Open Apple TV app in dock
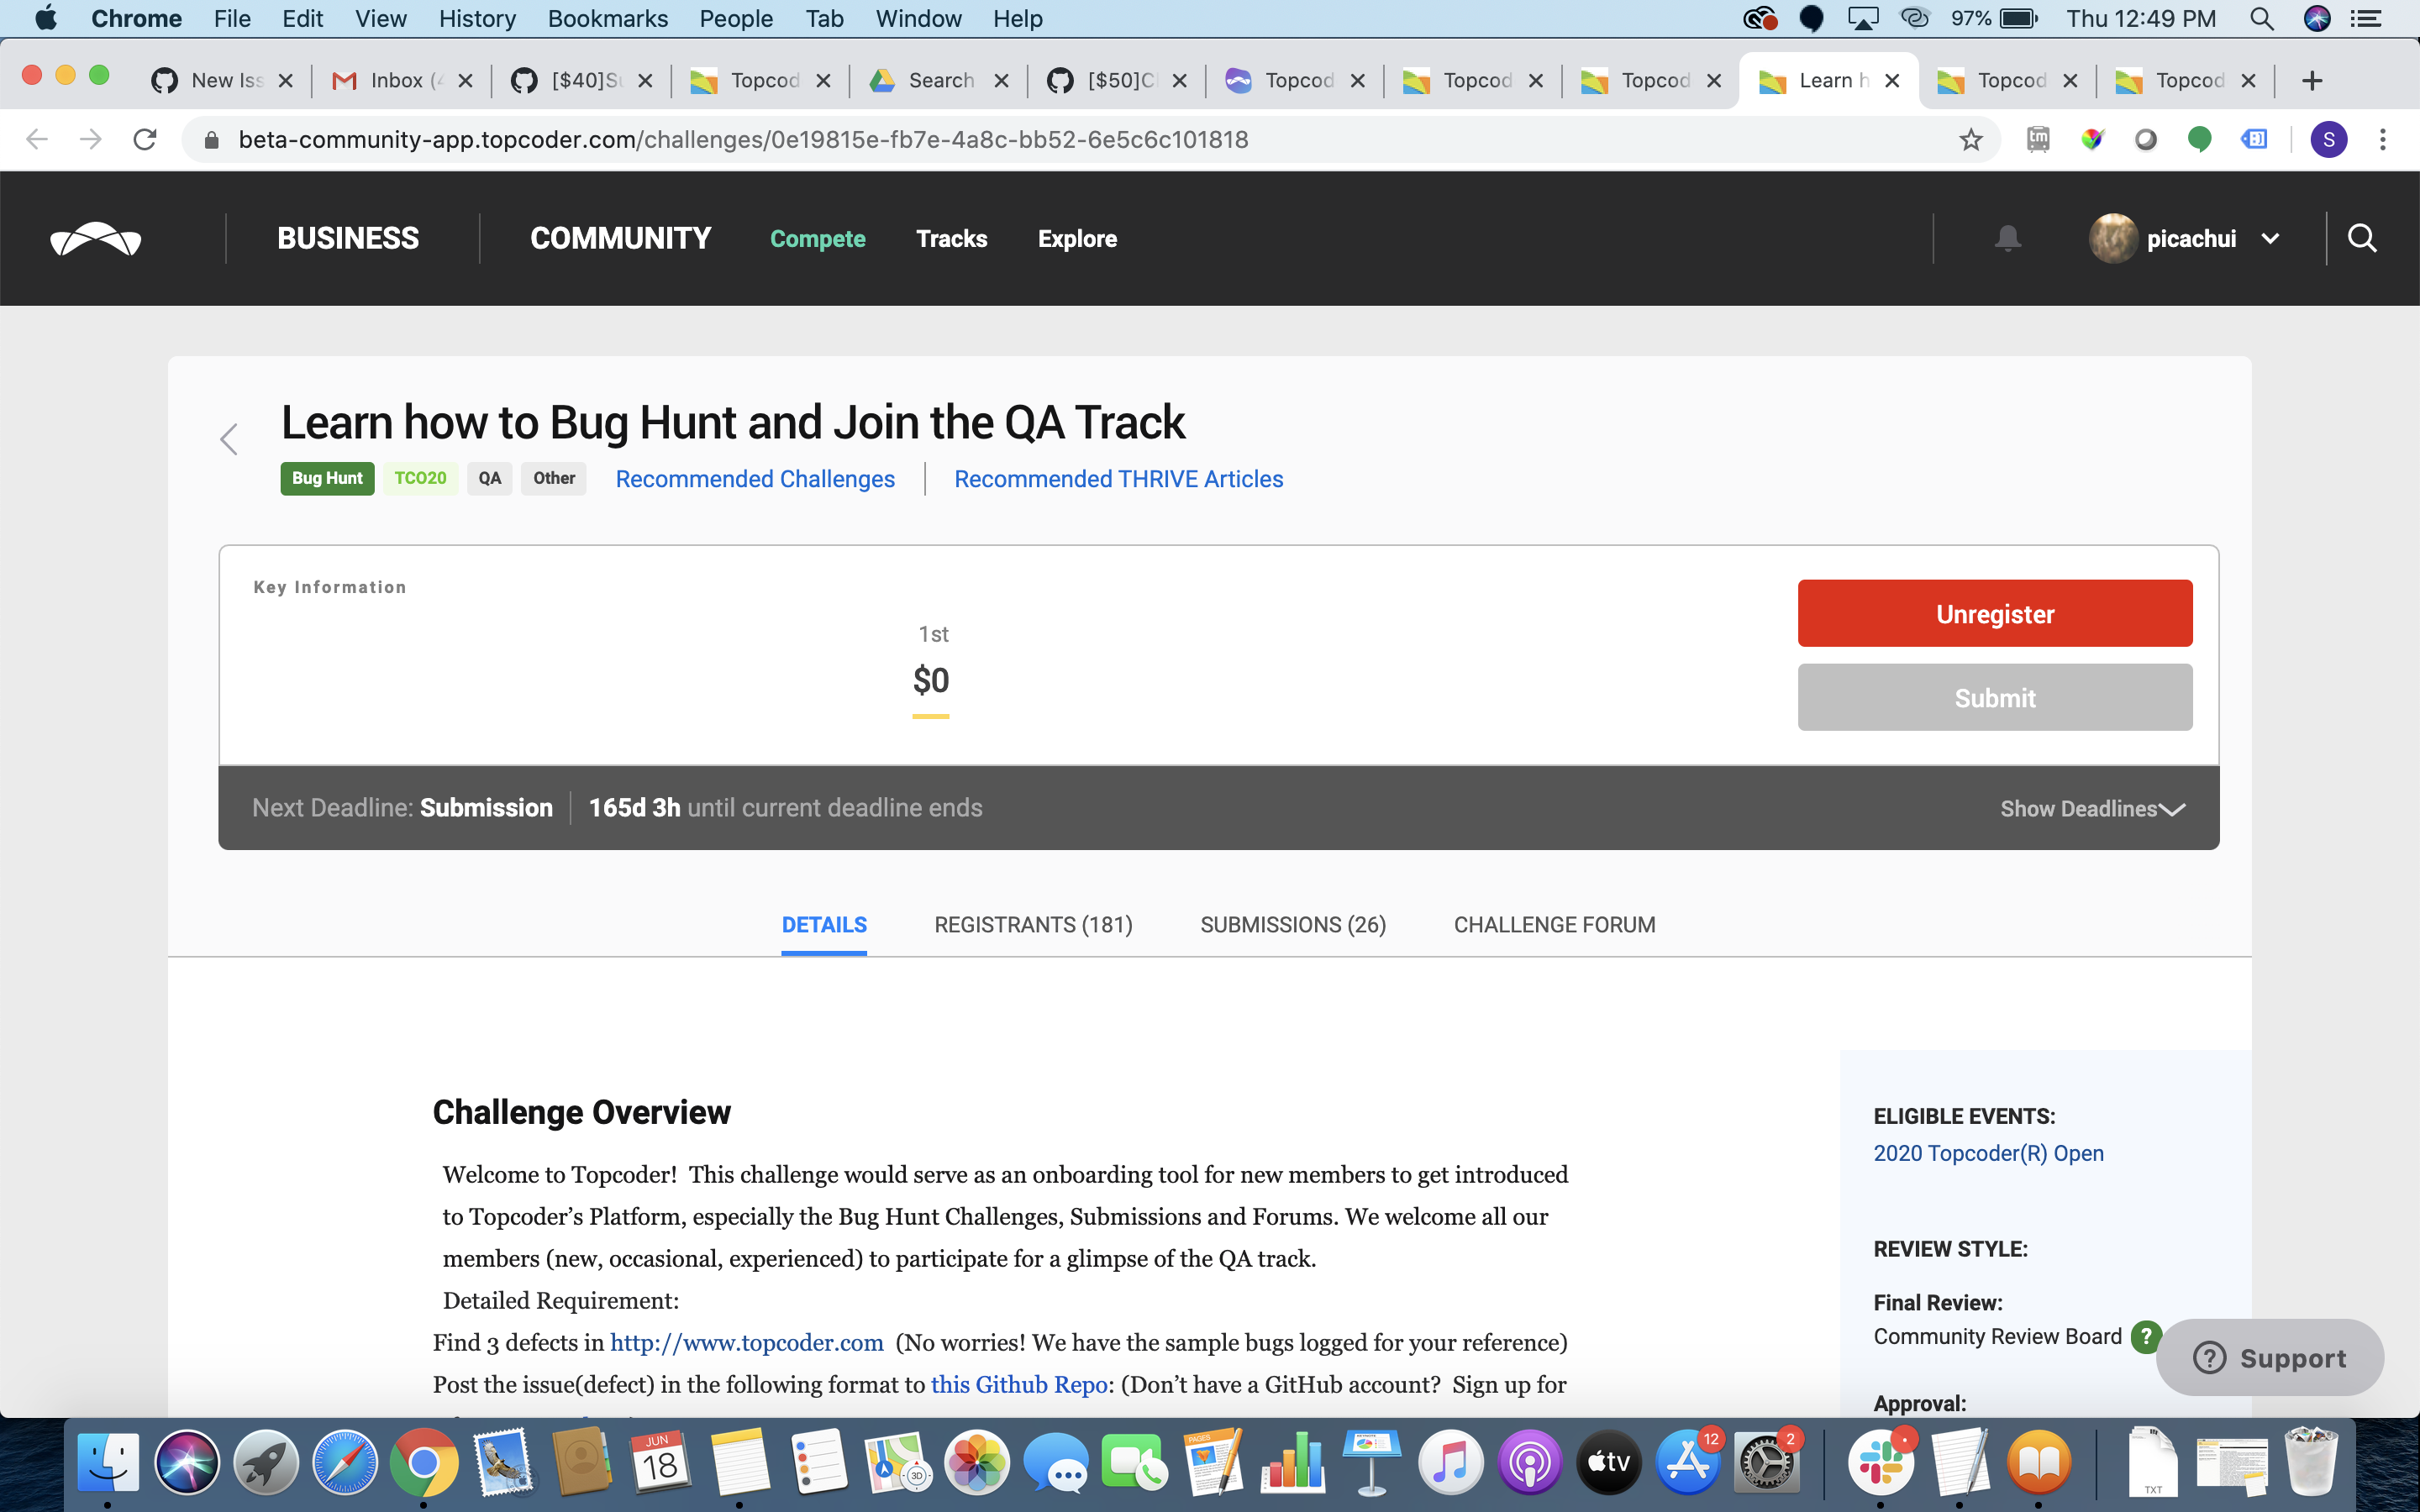Image resolution: width=2420 pixels, height=1512 pixels. (1608, 1462)
